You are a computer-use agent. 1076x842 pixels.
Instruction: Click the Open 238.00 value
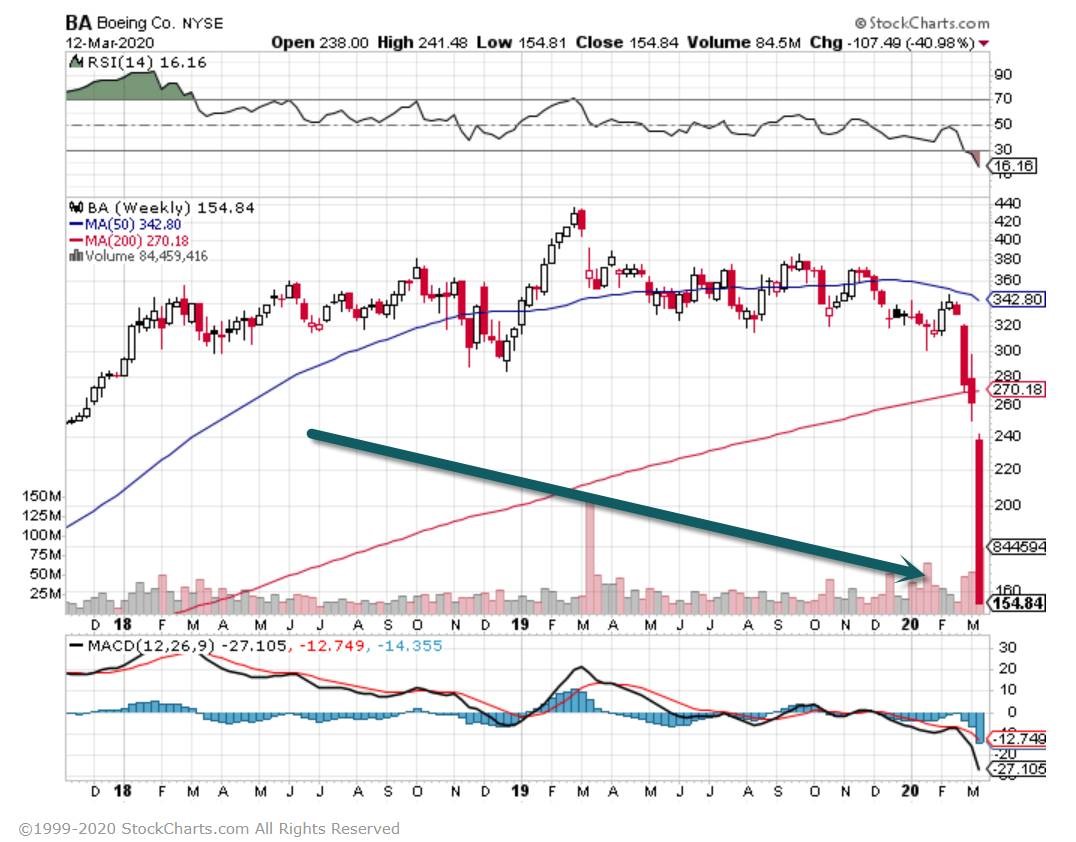[x=320, y=43]
